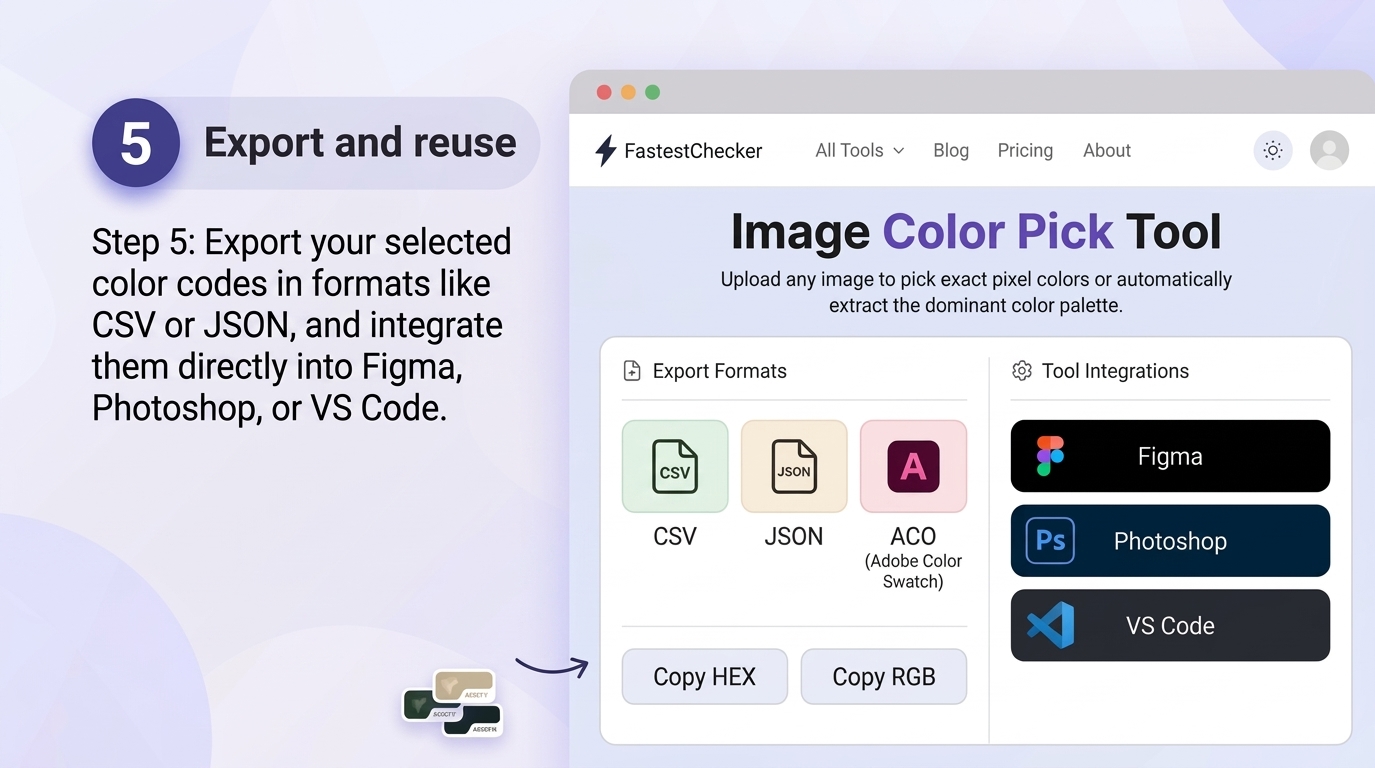Minimize the window with the yellow button
The width and height of the screenshot is (1375, 768).
pyautogui.click(x=628, y=92)
